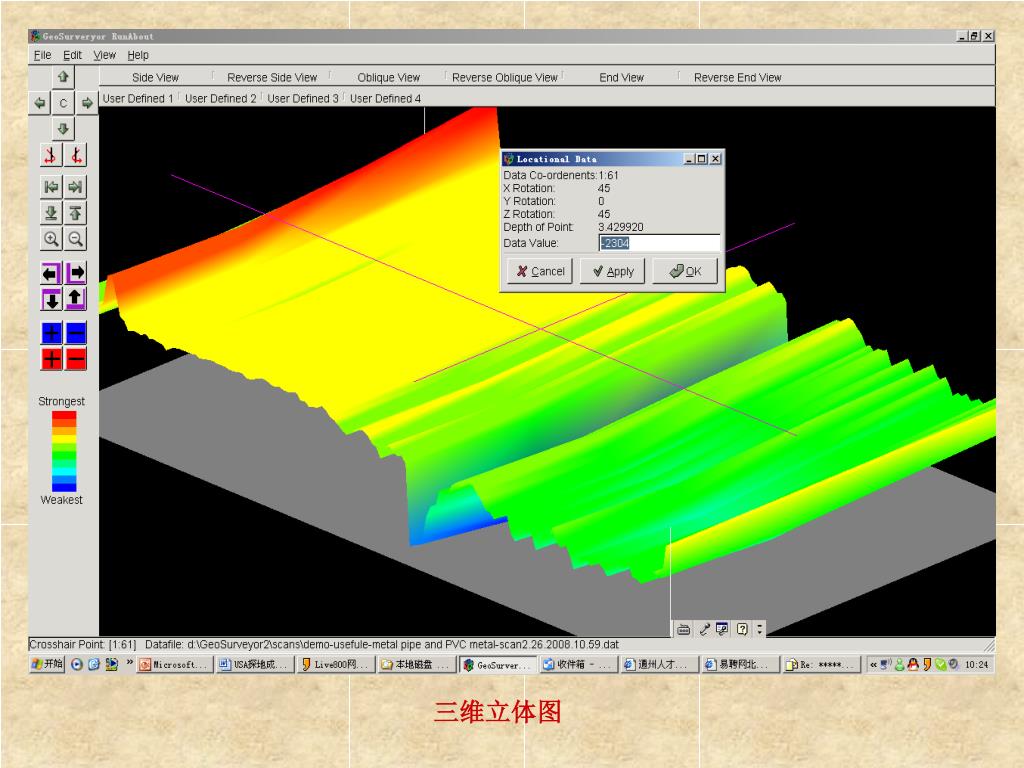Open the File menu

(x=42, y=55)
